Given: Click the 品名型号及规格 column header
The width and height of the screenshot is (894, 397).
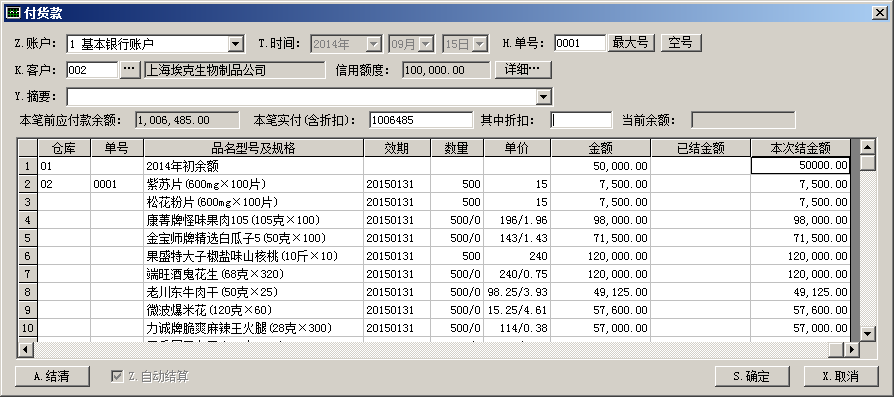Looking at the screenshot, I should pos(254,148).
